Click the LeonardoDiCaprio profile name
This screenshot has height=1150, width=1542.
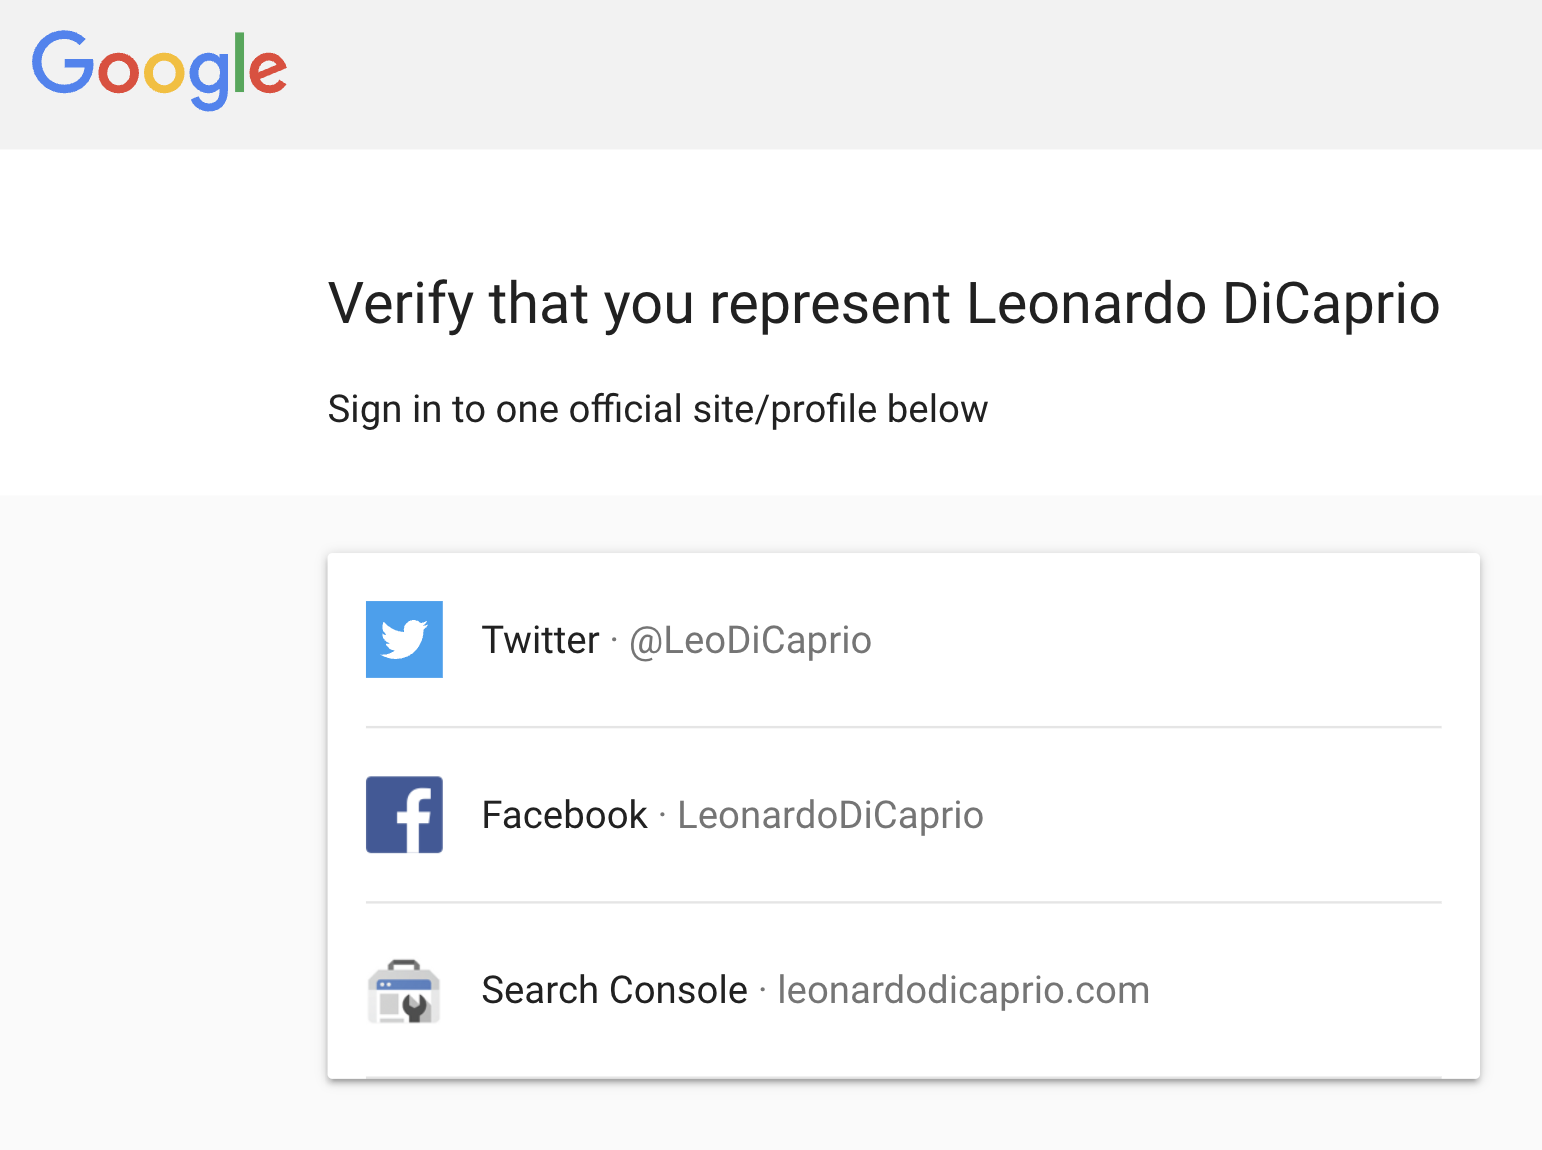coord(831,815)
